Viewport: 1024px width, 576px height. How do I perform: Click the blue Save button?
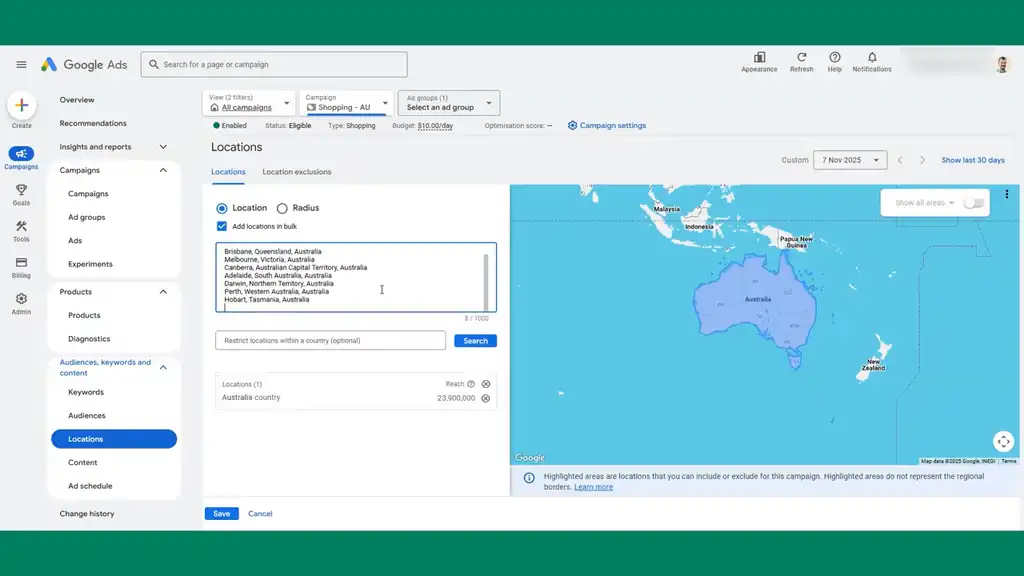tap(221, 514)
